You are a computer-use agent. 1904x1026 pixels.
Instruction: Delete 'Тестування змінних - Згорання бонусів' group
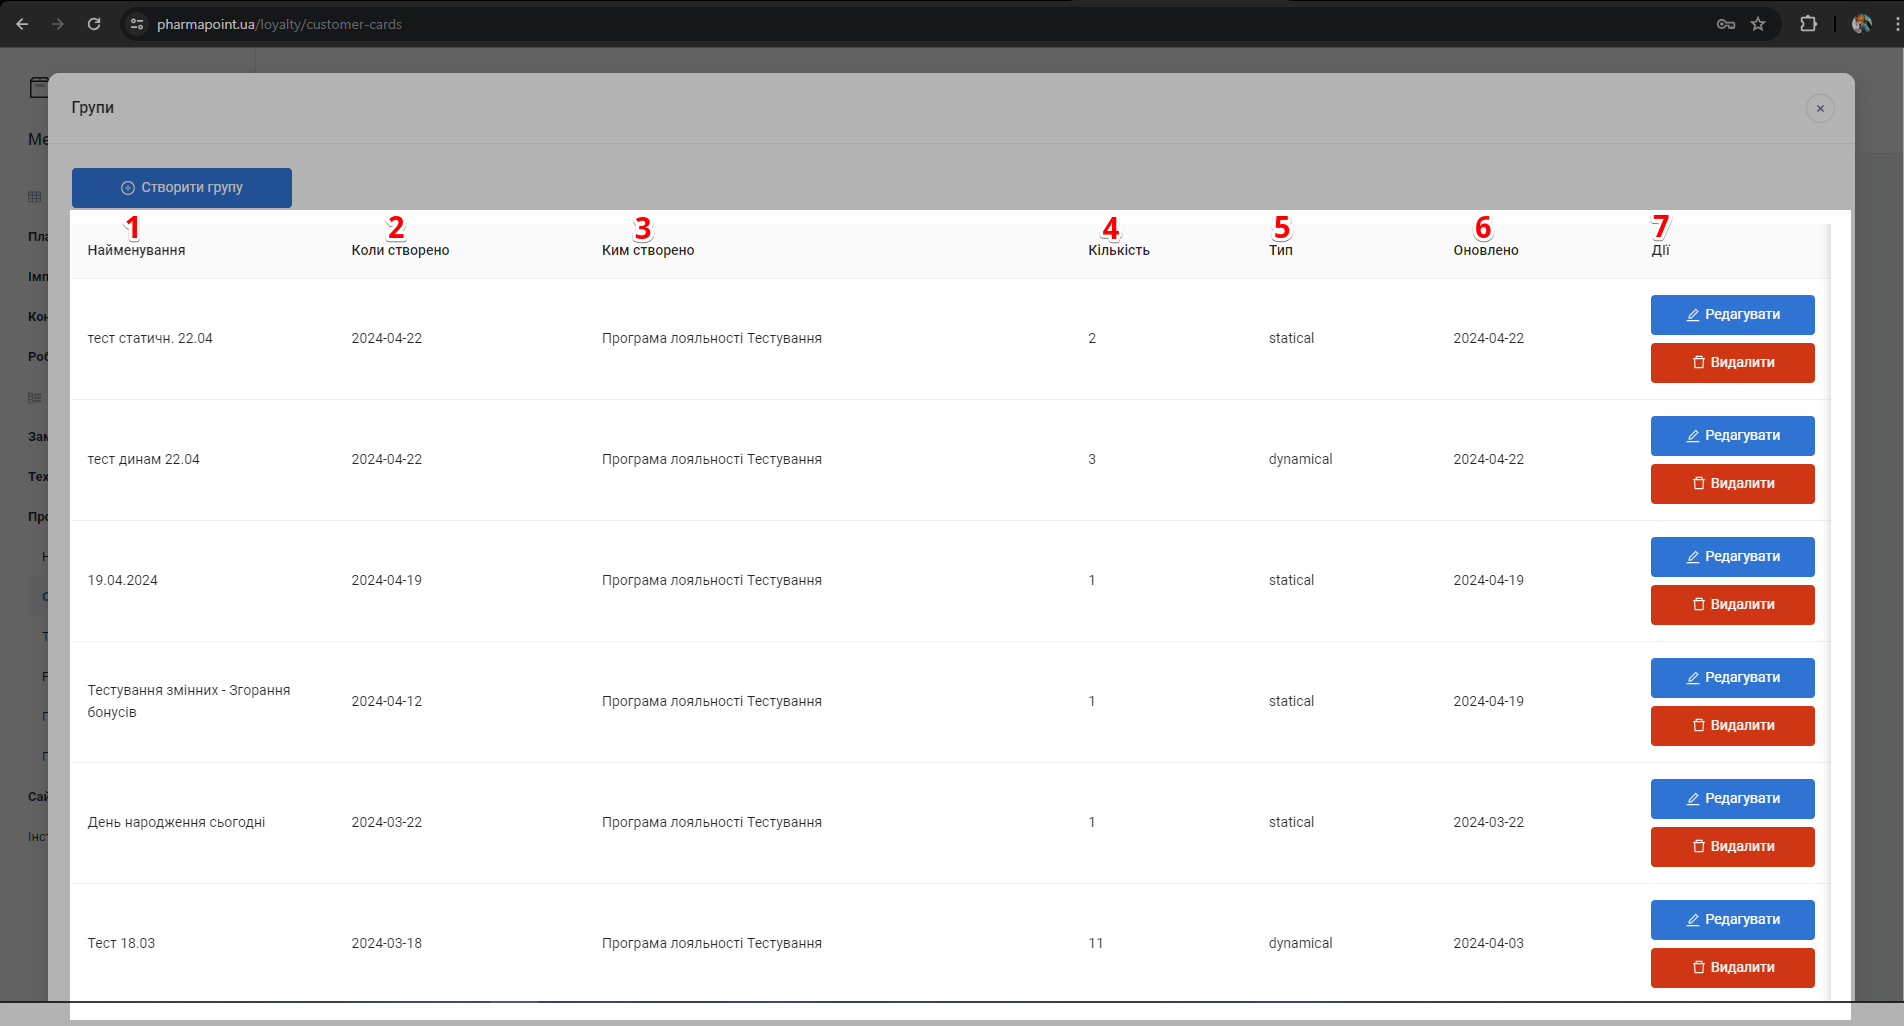coord(1732,726)
